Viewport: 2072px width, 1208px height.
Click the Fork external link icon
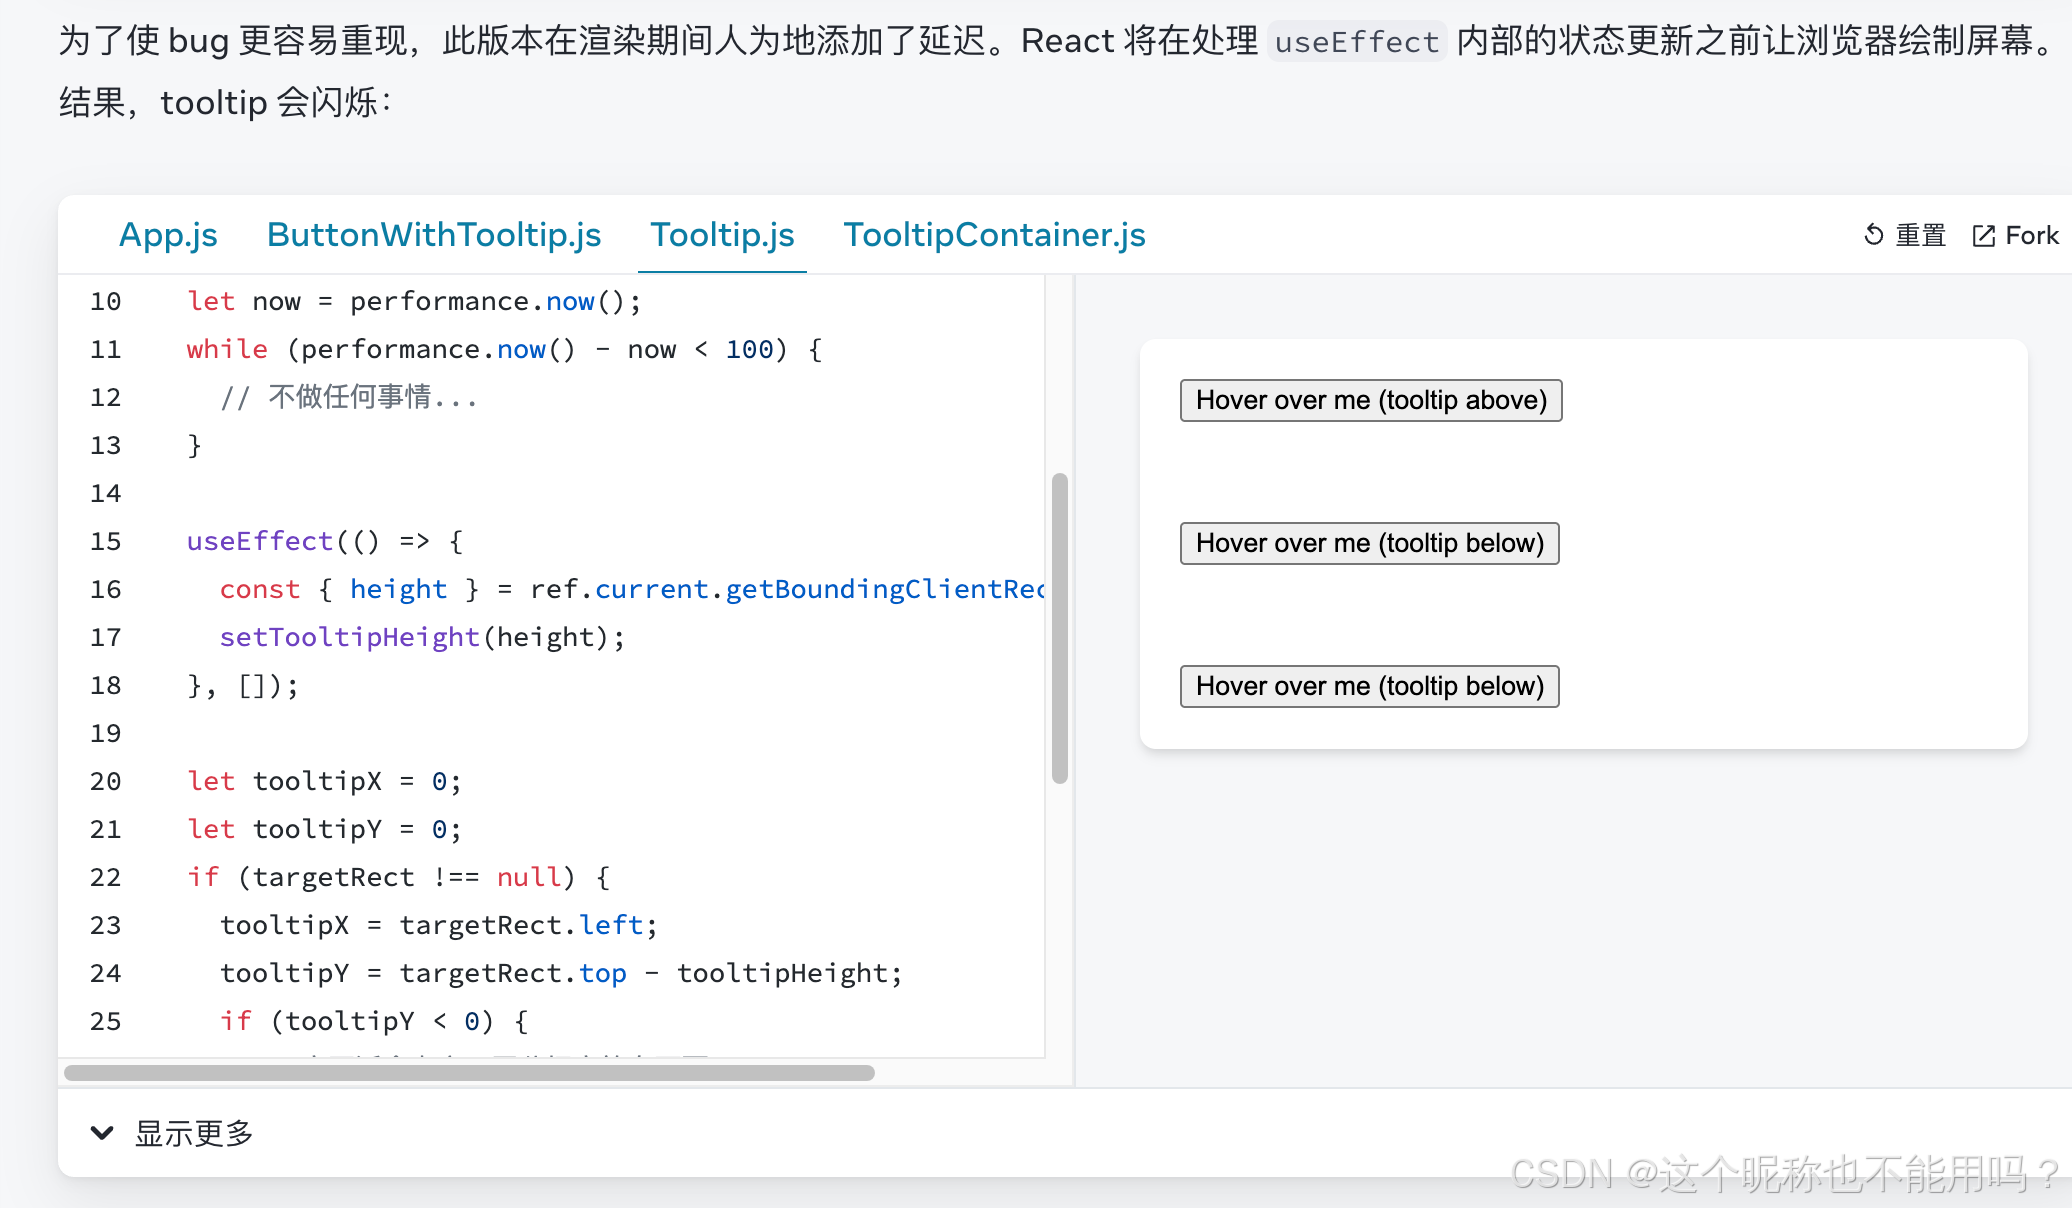coord(1983,236)
